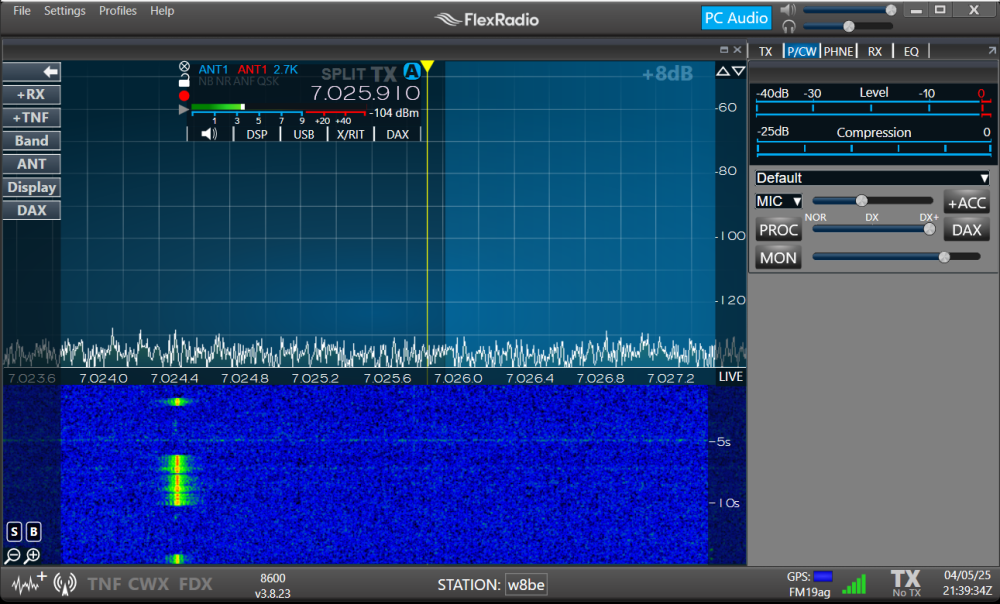Open the Display settings menu
1000x604 pixels.
(x=32, y=188)
